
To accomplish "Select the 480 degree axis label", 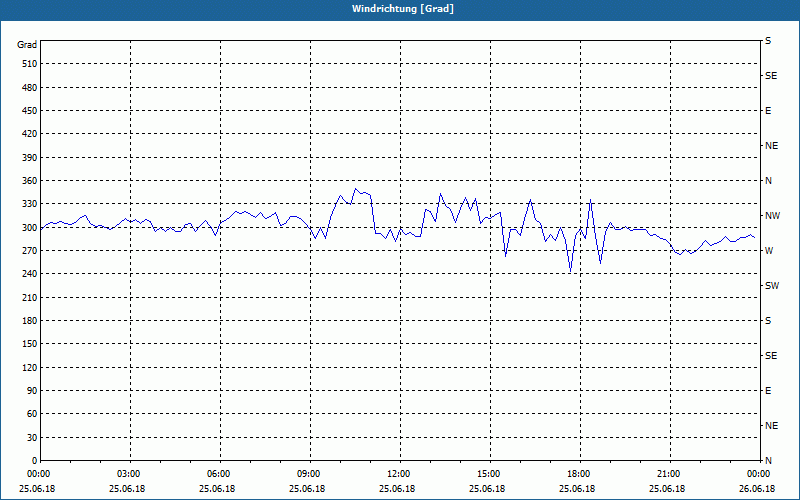I will (x=30, y=88).
